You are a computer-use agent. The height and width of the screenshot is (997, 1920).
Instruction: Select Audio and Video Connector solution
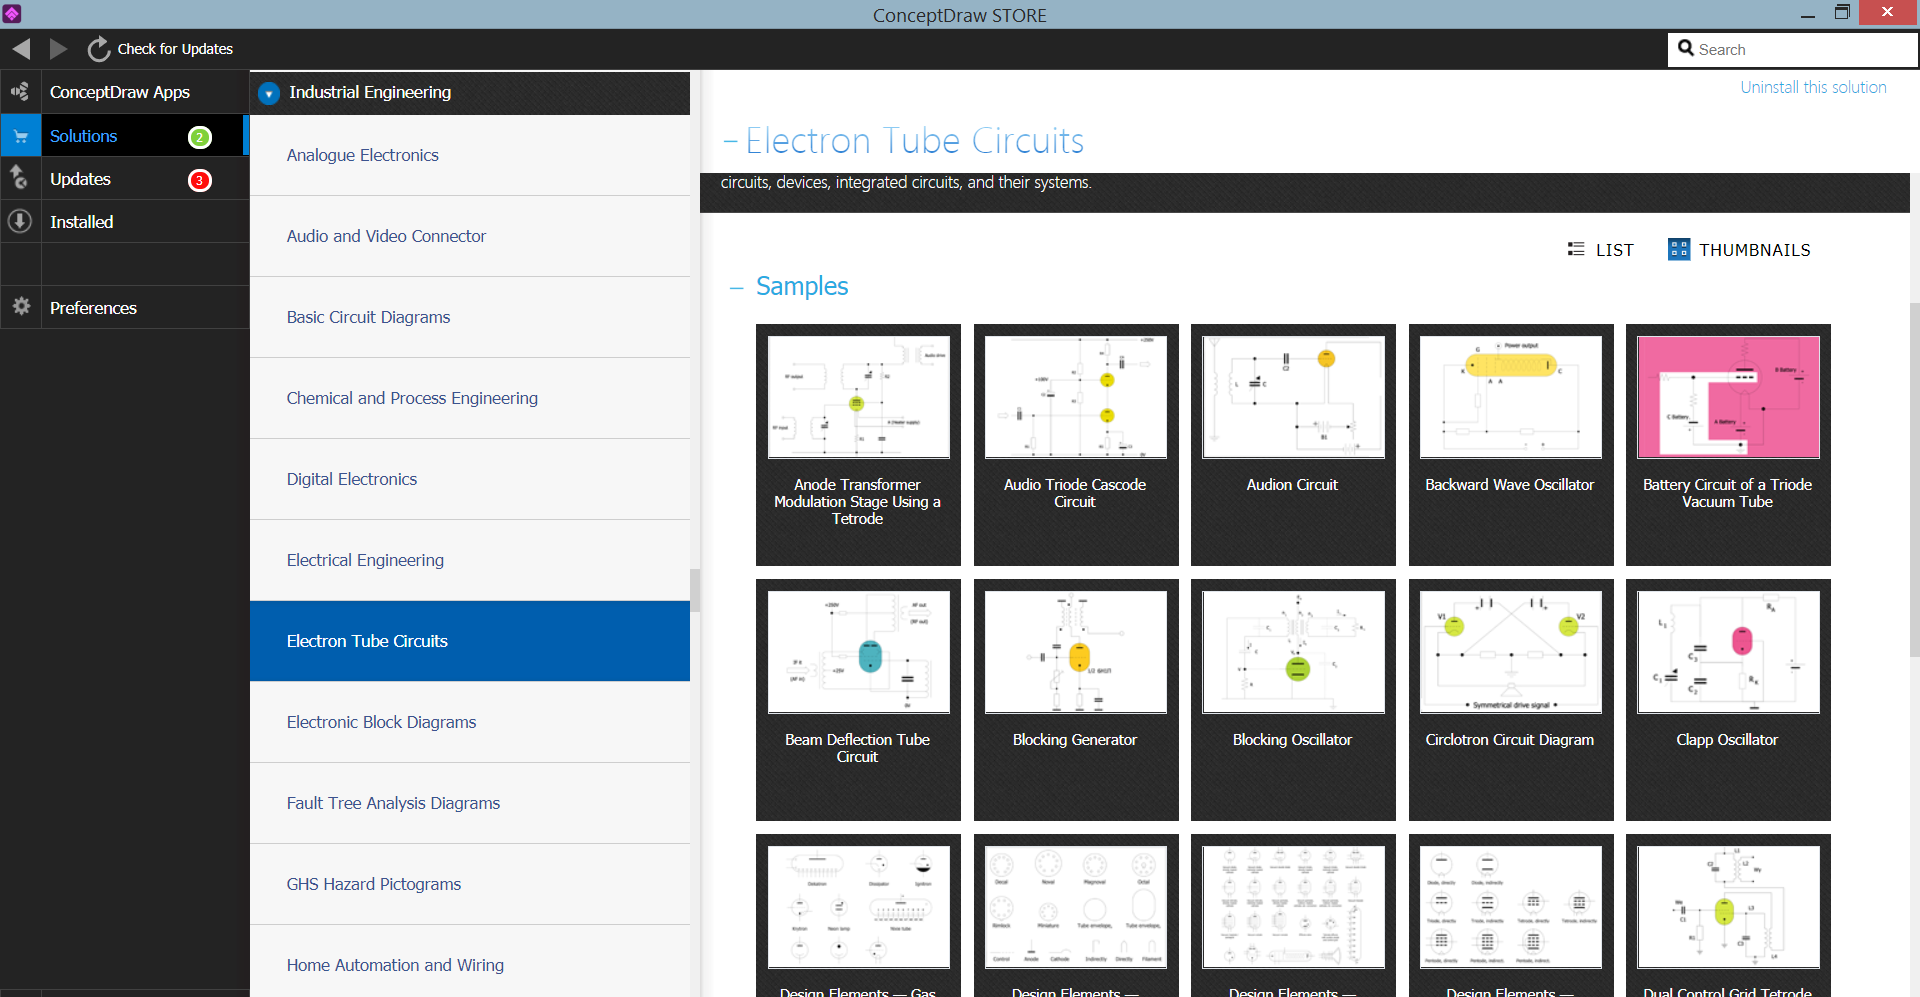tap(470, 236)
